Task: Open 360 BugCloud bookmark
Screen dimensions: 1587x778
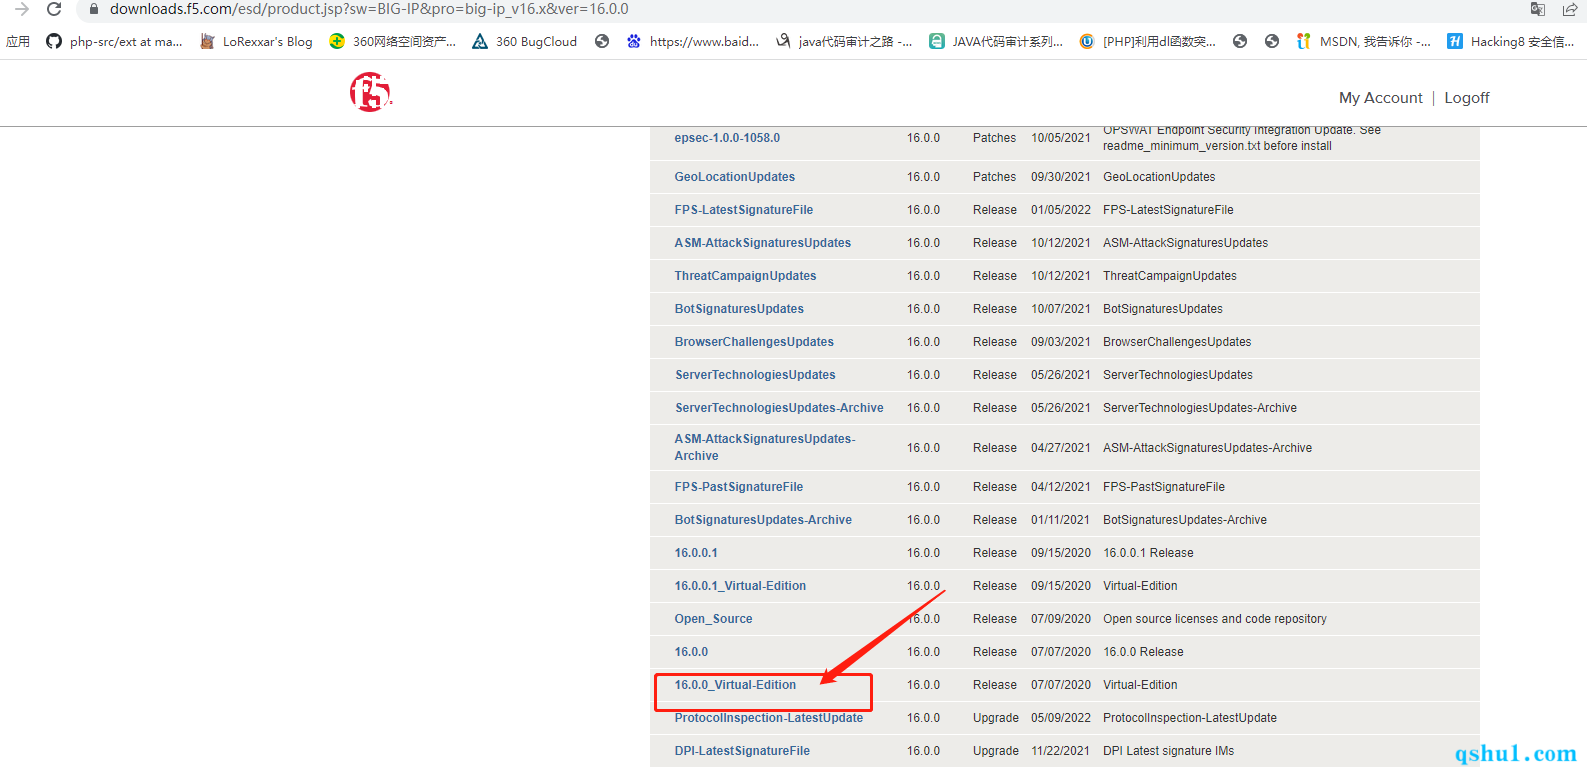Action: (x=525, y=42)
